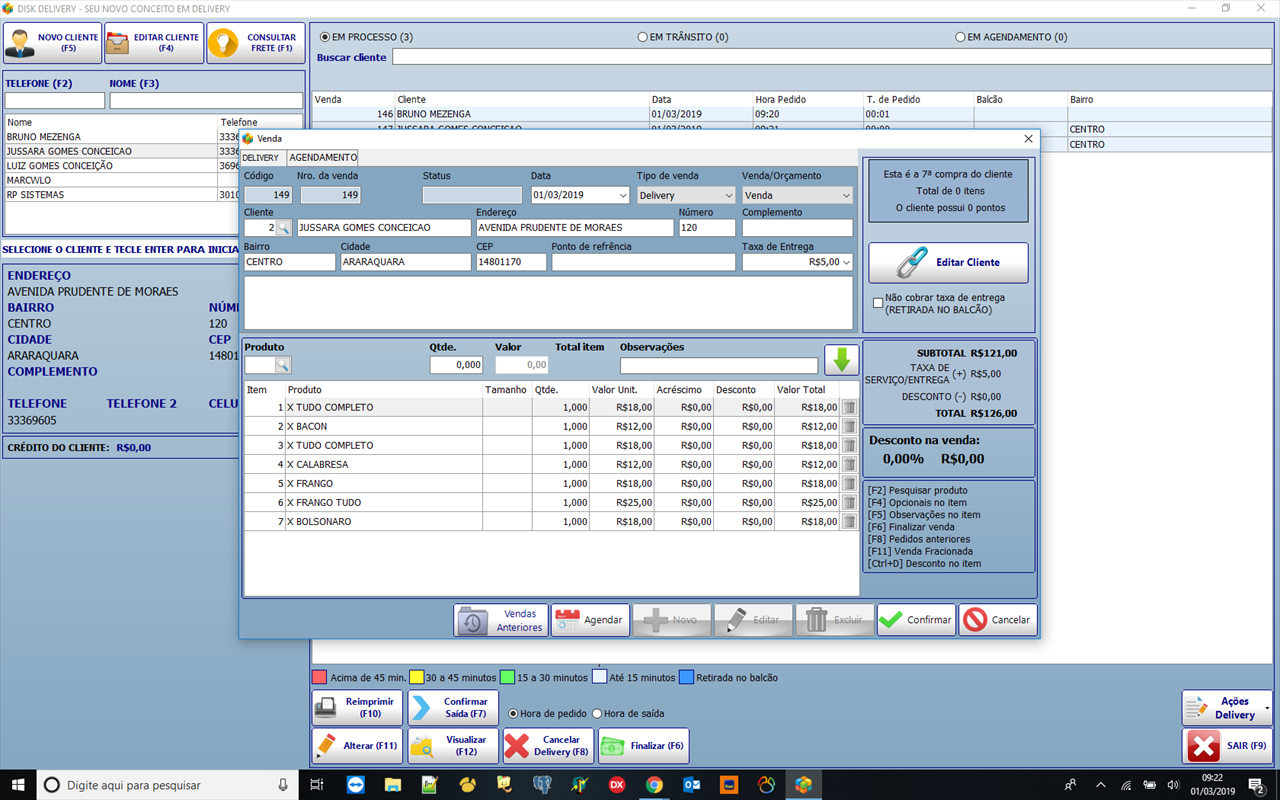Image resolution: width=1280 pixels, height=800 pixels.
Task: Click the Agendar calendar button
Action: tap(590, 620)
